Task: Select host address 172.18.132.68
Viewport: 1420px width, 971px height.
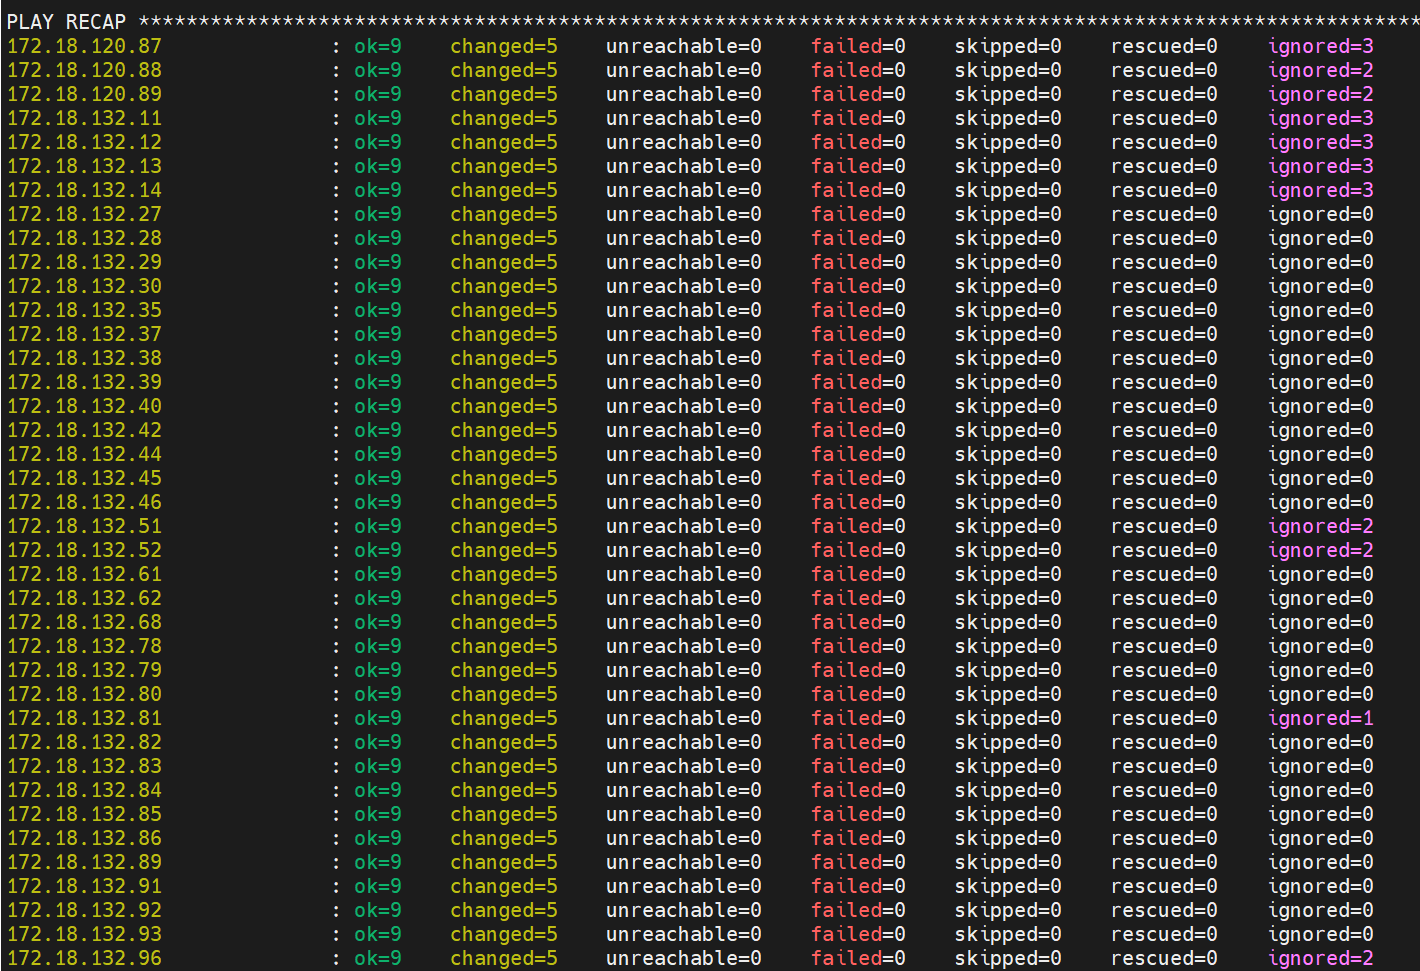Action: [x=84, y=622]
